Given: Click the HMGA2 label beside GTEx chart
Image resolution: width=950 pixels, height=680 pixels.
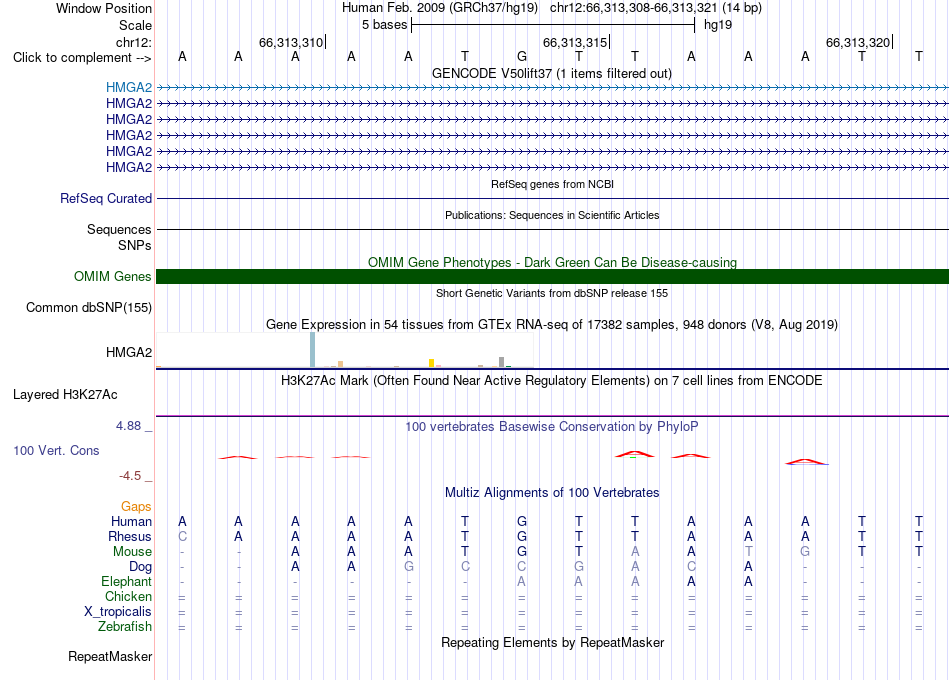Looking at the screenshot, I should (x=128, y=353).
